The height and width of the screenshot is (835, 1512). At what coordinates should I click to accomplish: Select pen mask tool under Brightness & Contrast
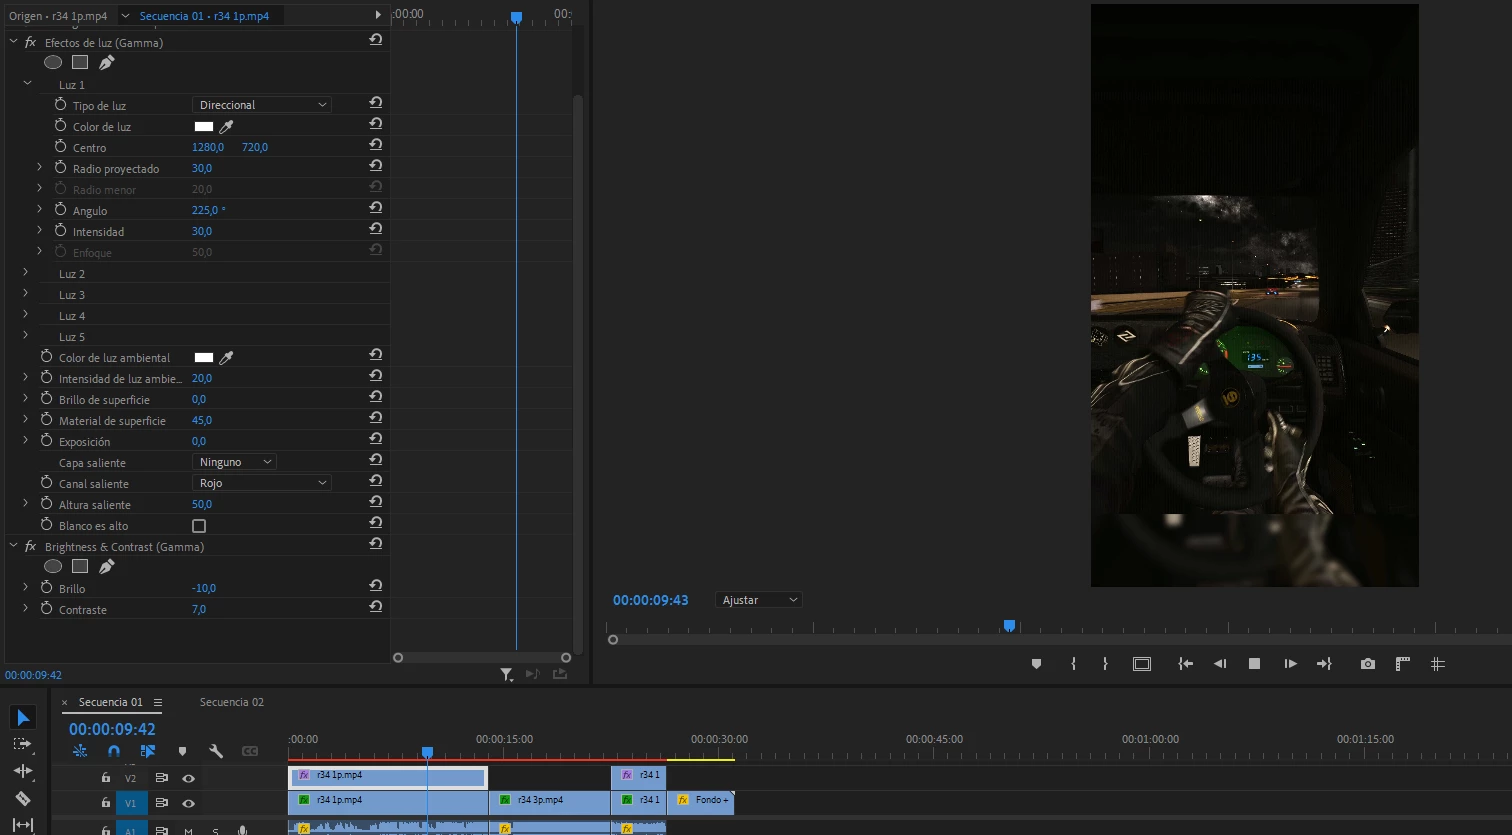click(107, 566)
